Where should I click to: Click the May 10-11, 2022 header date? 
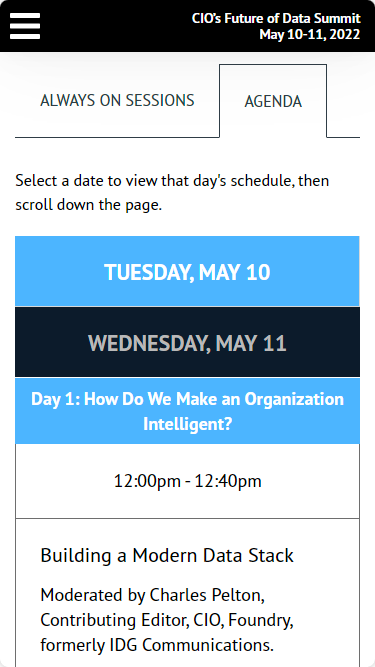310,34
